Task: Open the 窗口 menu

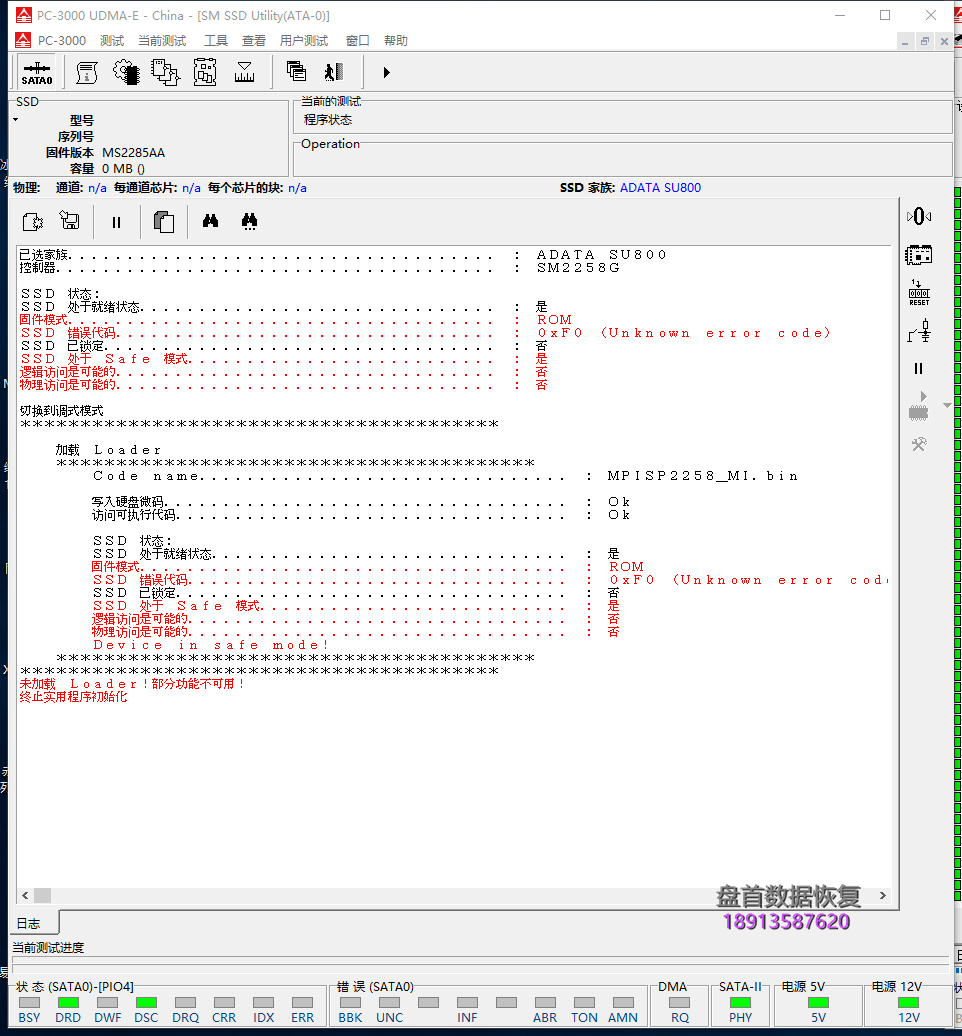Action: click(357, 41)
